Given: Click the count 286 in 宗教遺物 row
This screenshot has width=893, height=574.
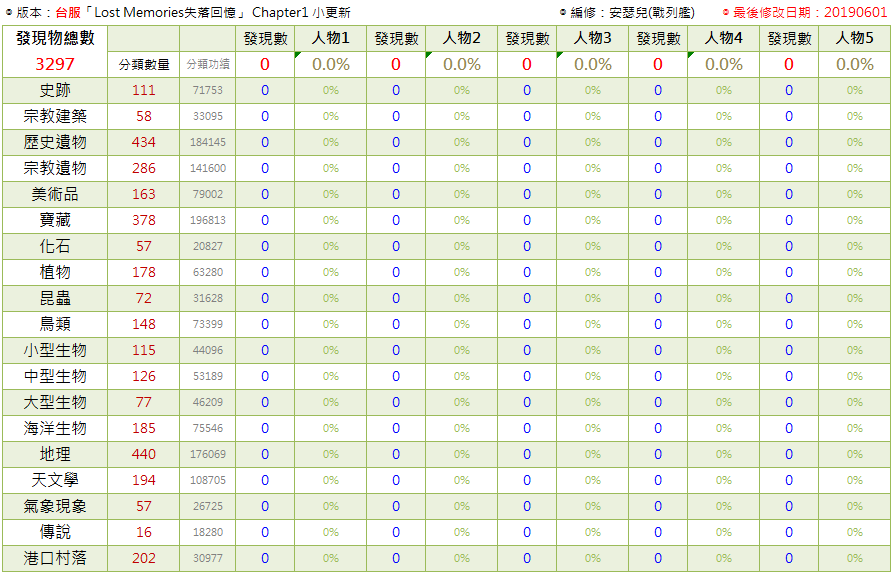Looking at the screenshot, I should point(144,169).
